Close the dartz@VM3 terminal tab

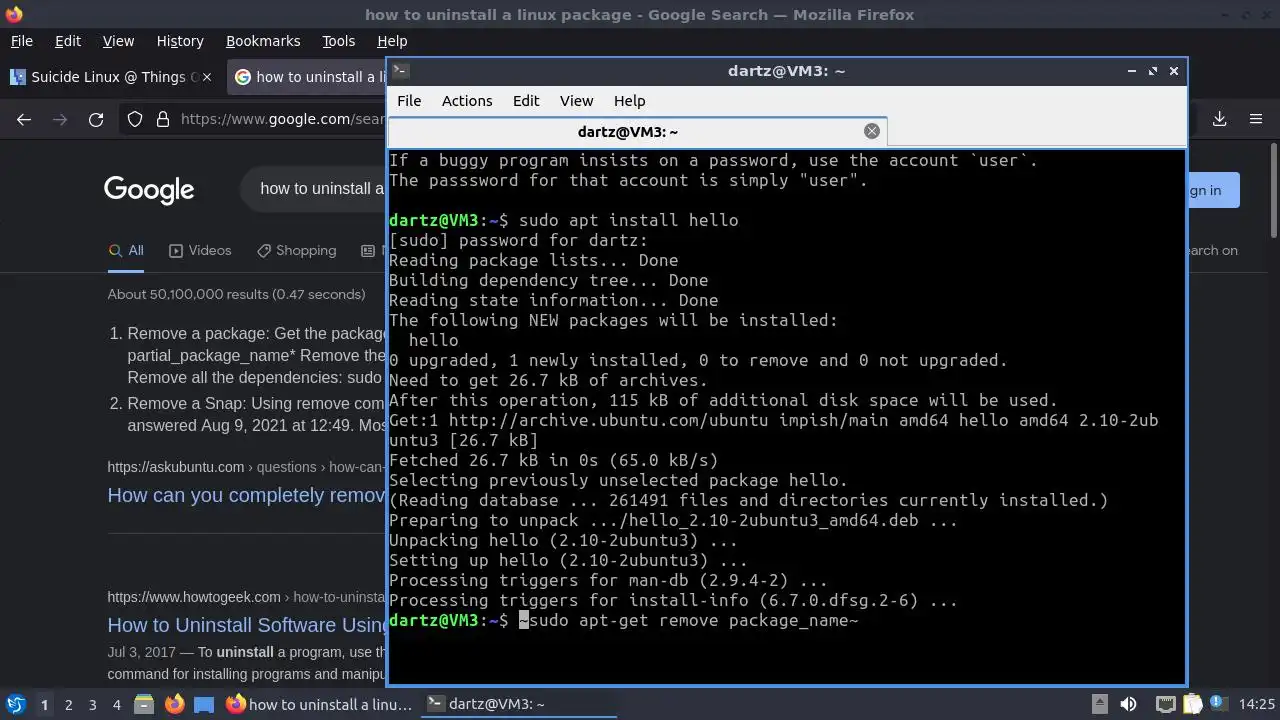click(872, 131)
